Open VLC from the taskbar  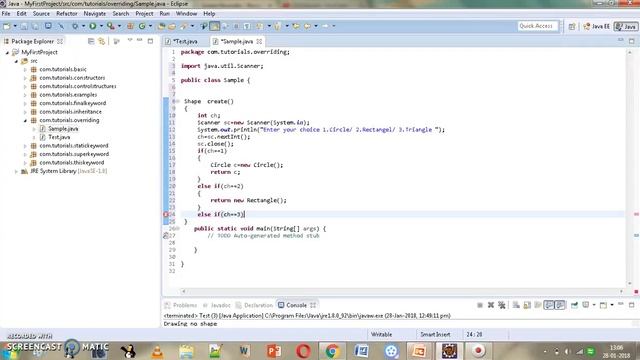coord(157,351)
